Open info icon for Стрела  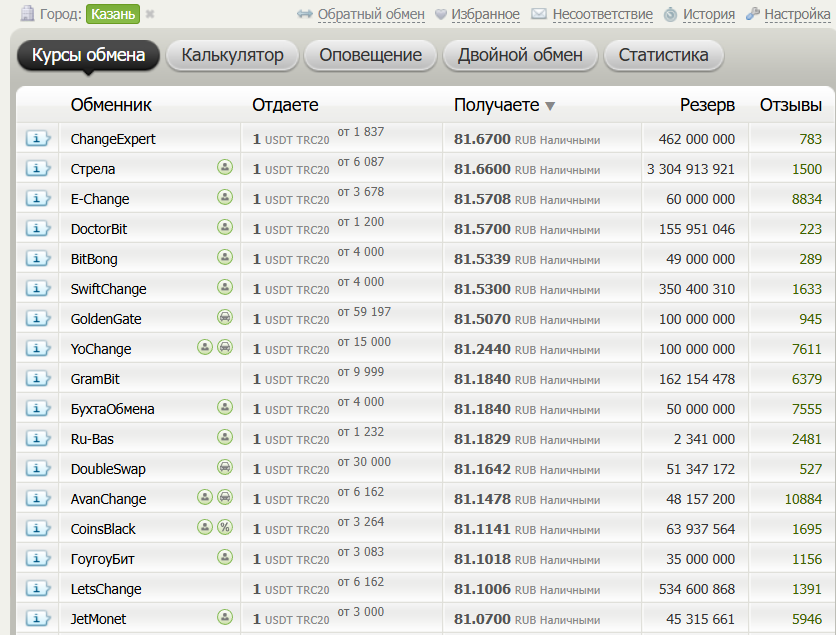click(37, 168)
